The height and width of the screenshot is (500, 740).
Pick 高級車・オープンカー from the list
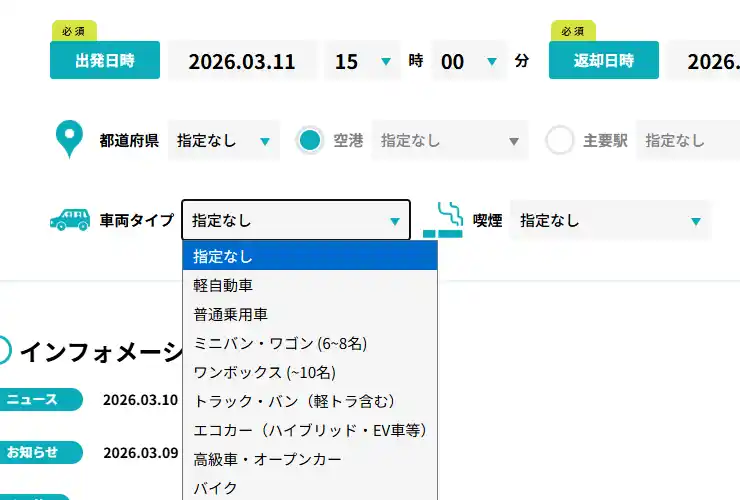point(267,459)
